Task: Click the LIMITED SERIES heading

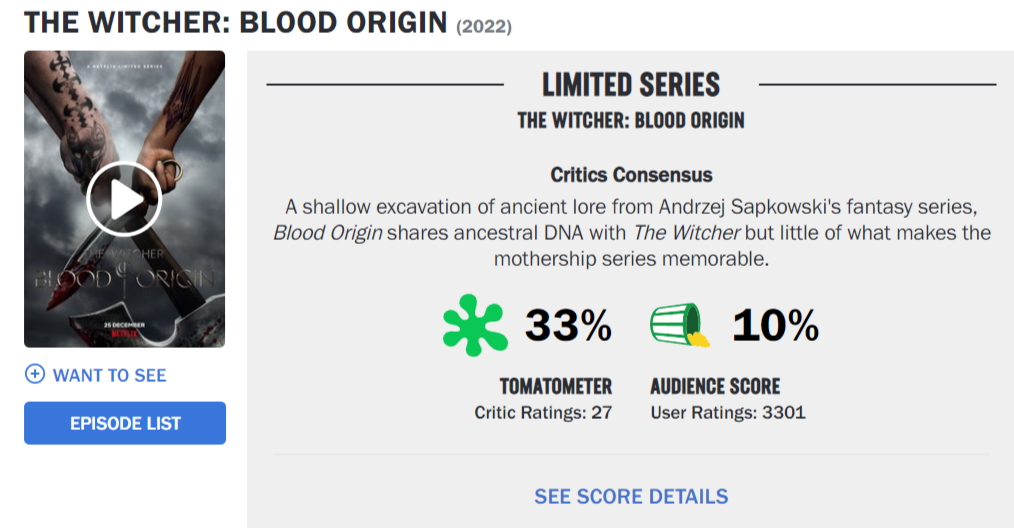Action: 631,84
